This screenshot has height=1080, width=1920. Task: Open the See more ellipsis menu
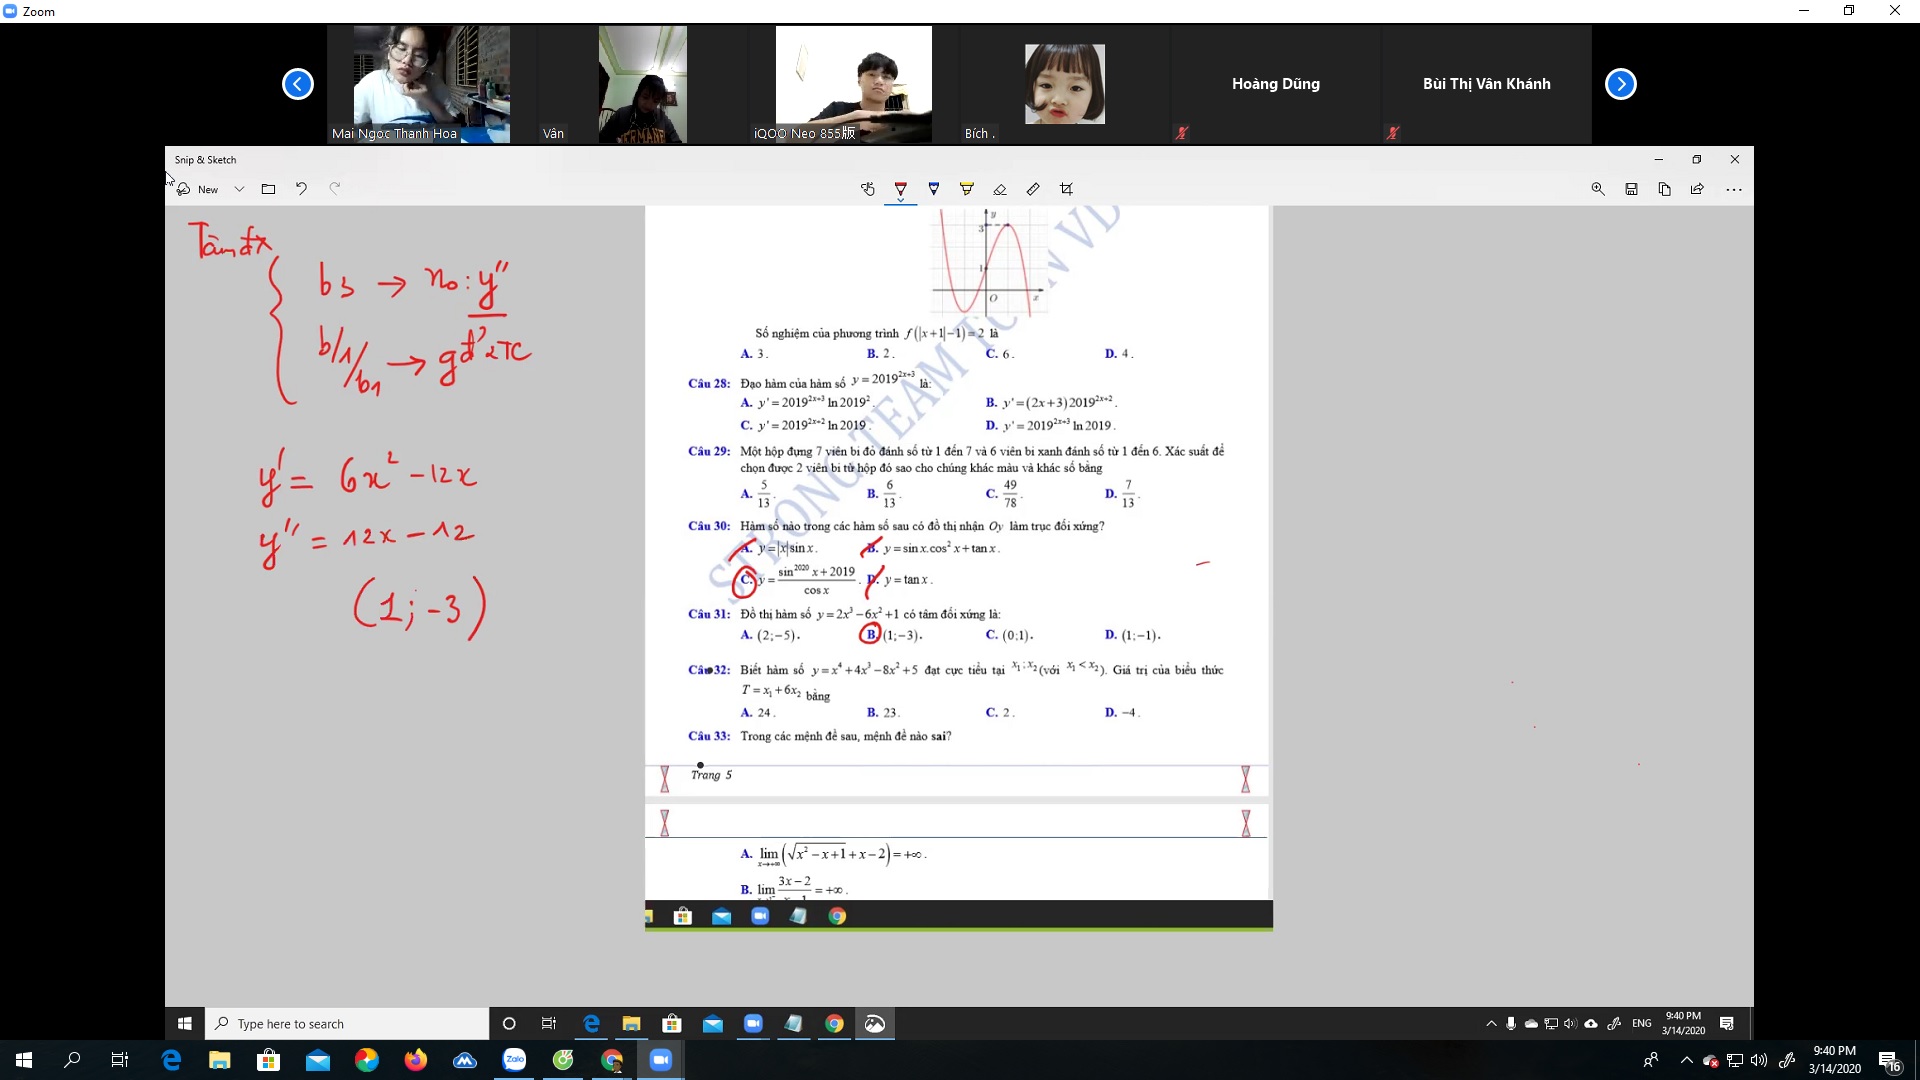point(1734,189)
